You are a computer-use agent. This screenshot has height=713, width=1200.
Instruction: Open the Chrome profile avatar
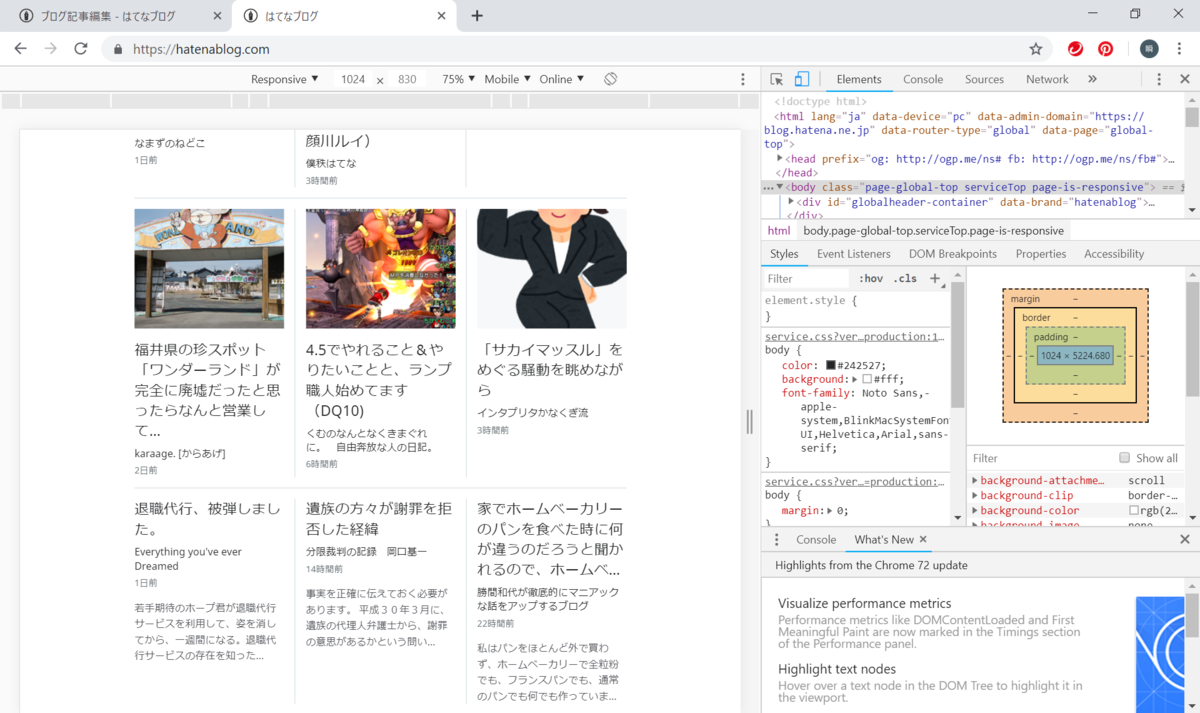(1149, 49)
